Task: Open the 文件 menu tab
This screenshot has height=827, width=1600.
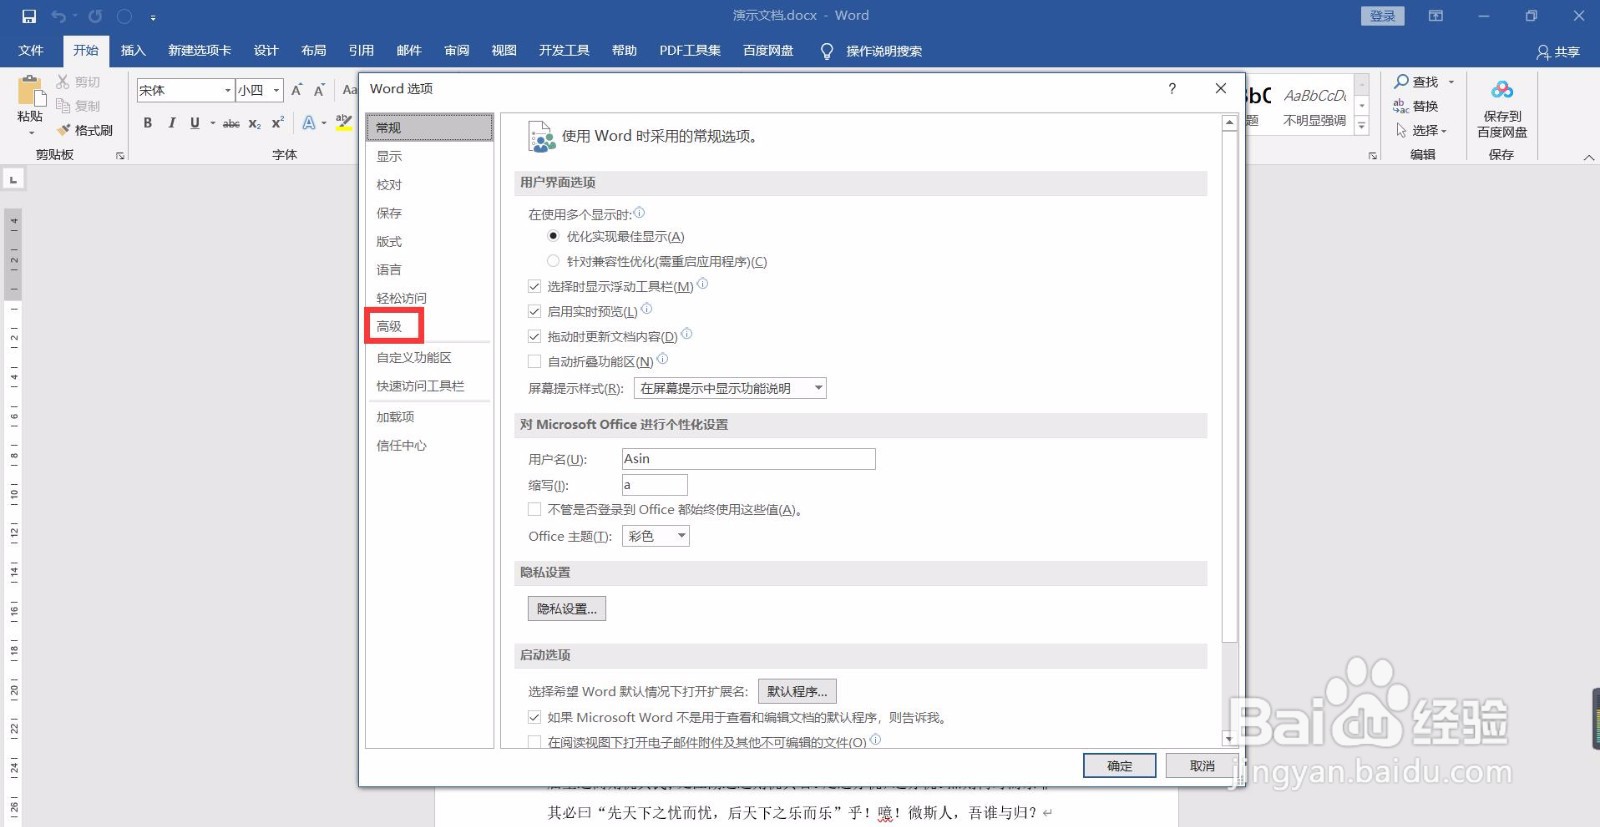Action: [31, 51]
